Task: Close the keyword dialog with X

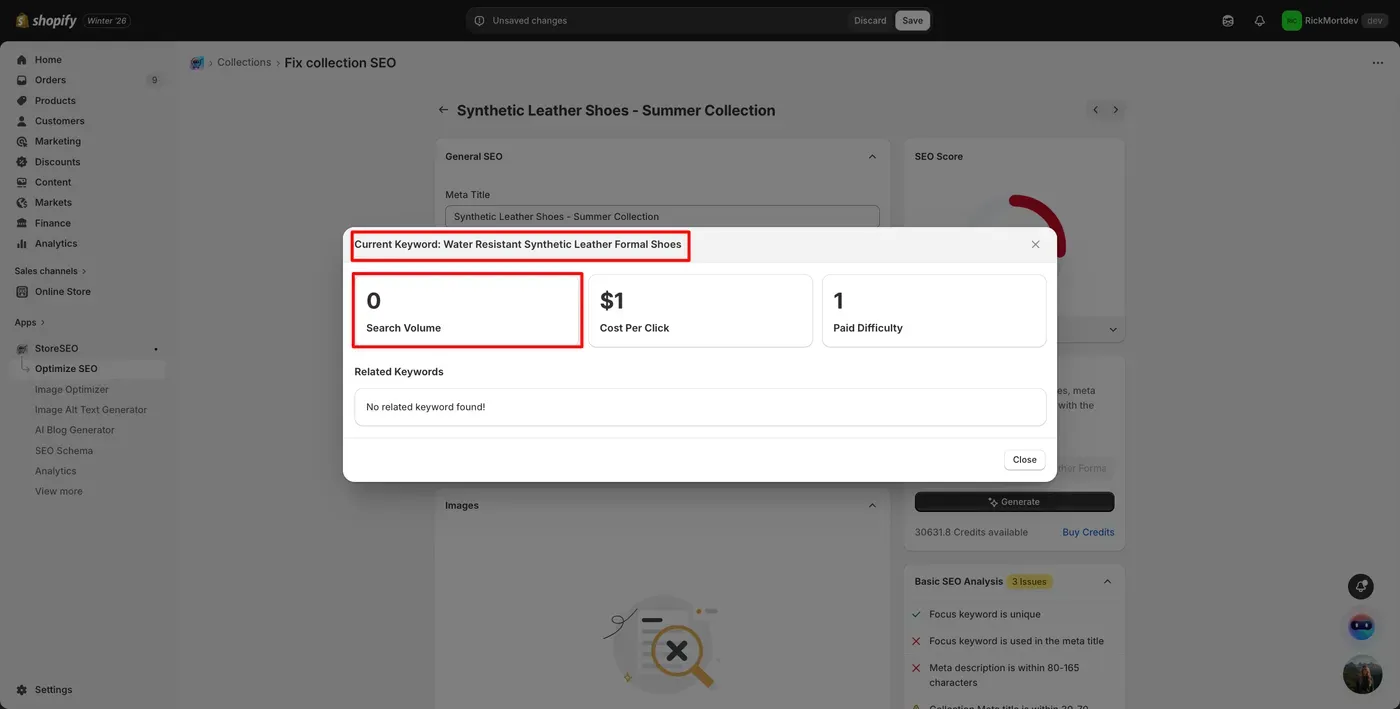Action: click(1035, 244)
